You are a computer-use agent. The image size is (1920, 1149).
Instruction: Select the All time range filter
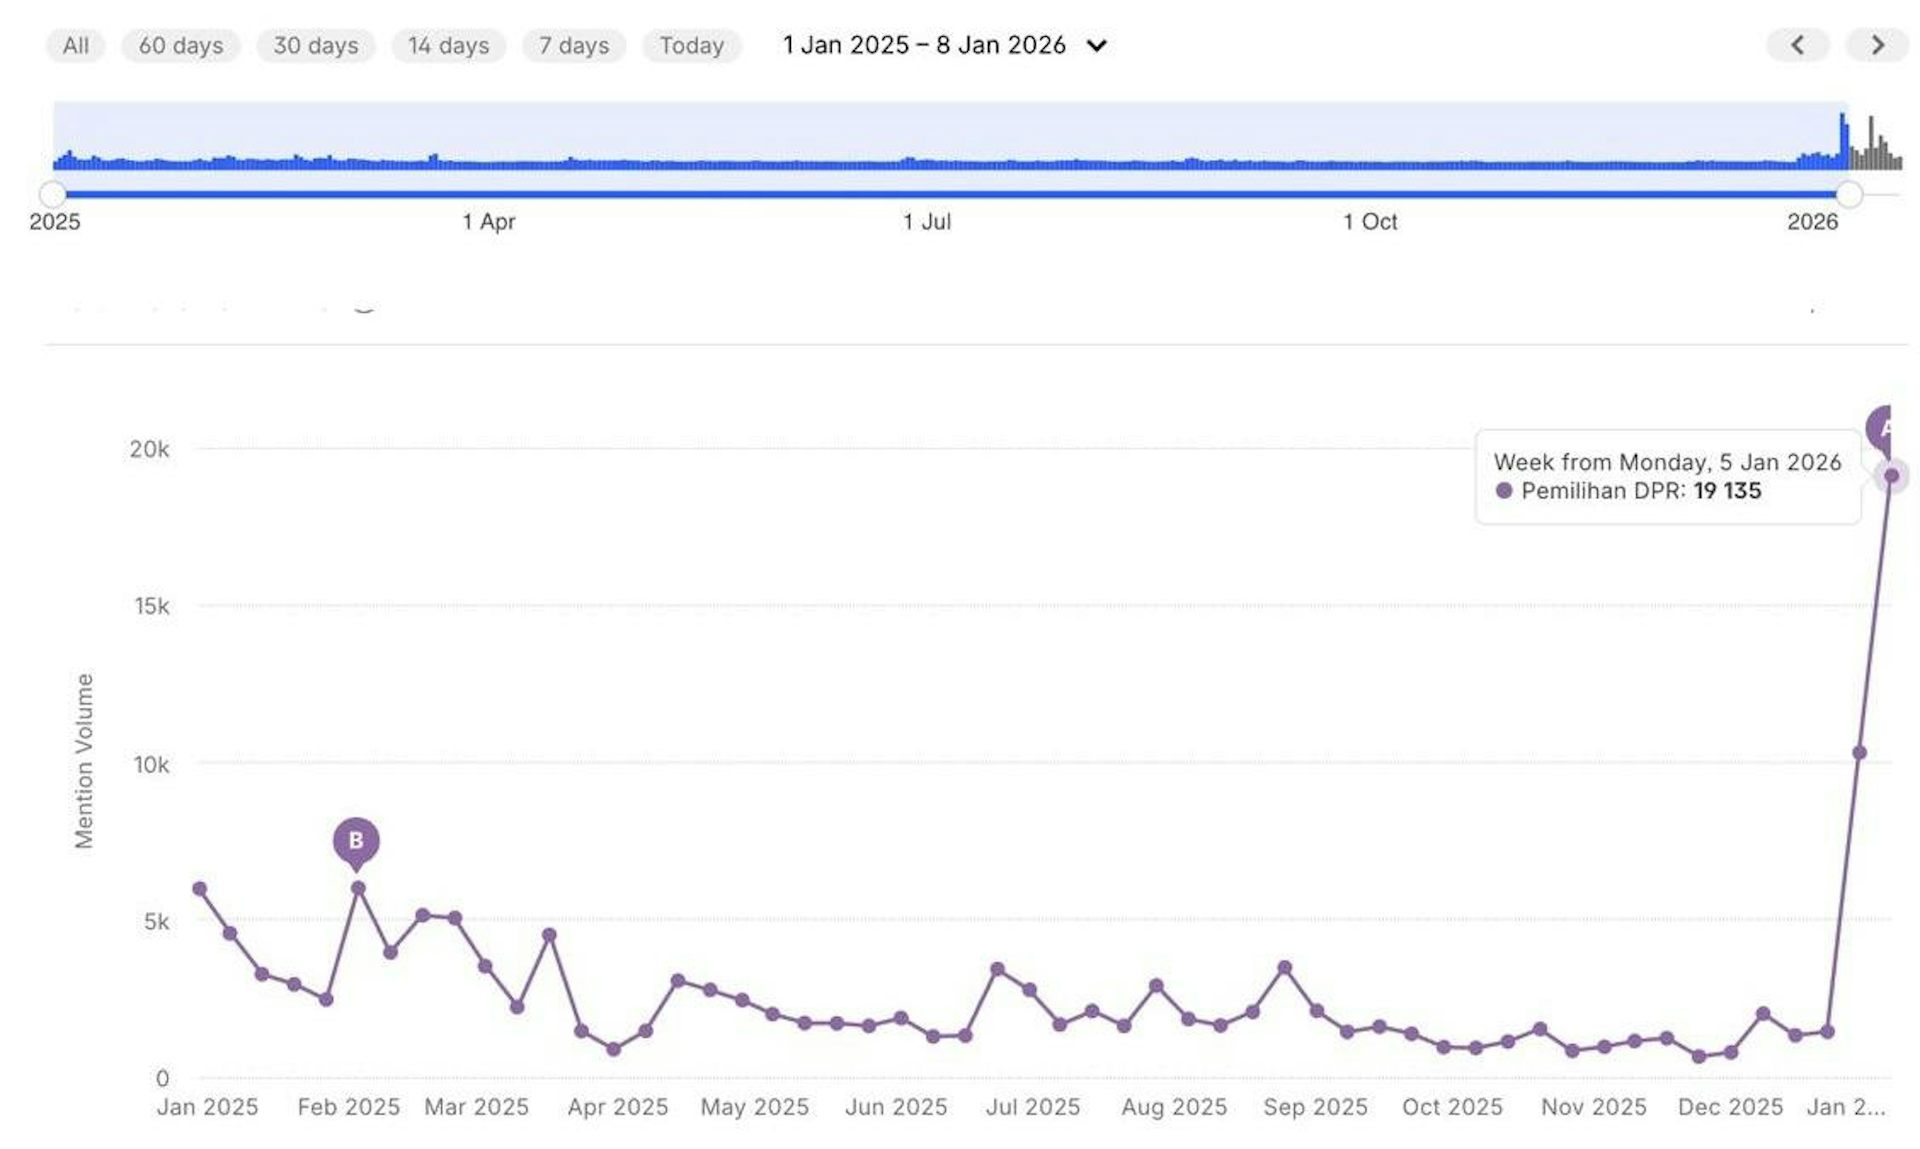coord(76,46)
